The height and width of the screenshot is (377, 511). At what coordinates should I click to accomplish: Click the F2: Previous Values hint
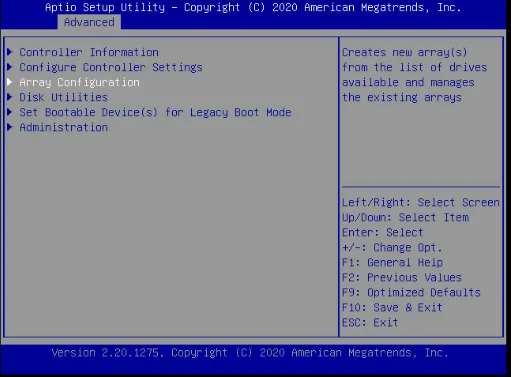(x=402, y=278)
